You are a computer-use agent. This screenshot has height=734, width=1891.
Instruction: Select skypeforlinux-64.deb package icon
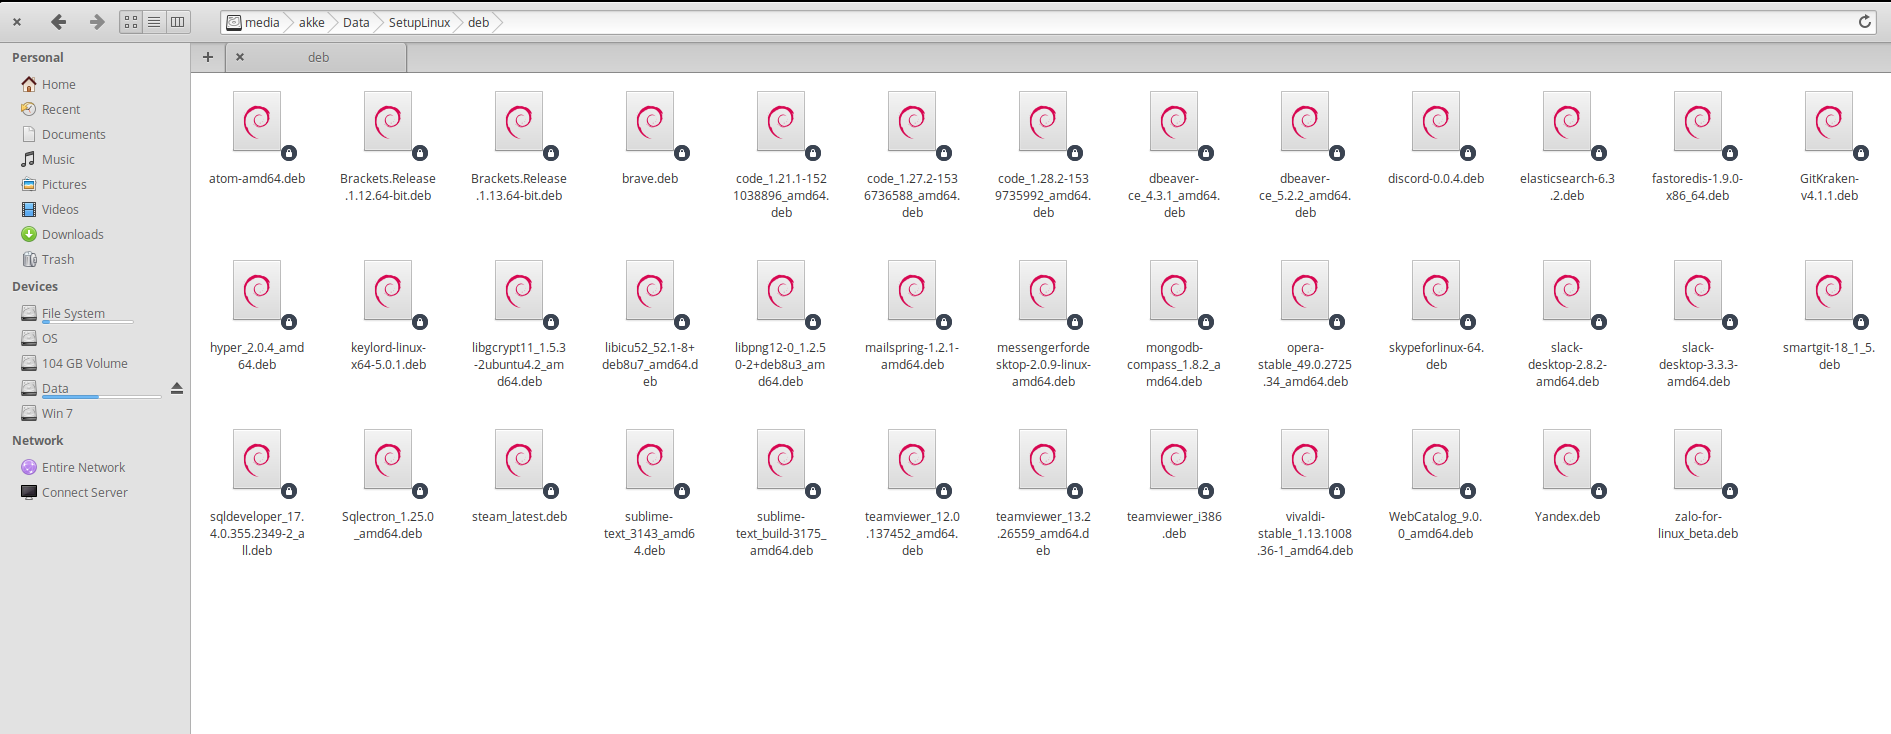click(x=1436, y=292)
